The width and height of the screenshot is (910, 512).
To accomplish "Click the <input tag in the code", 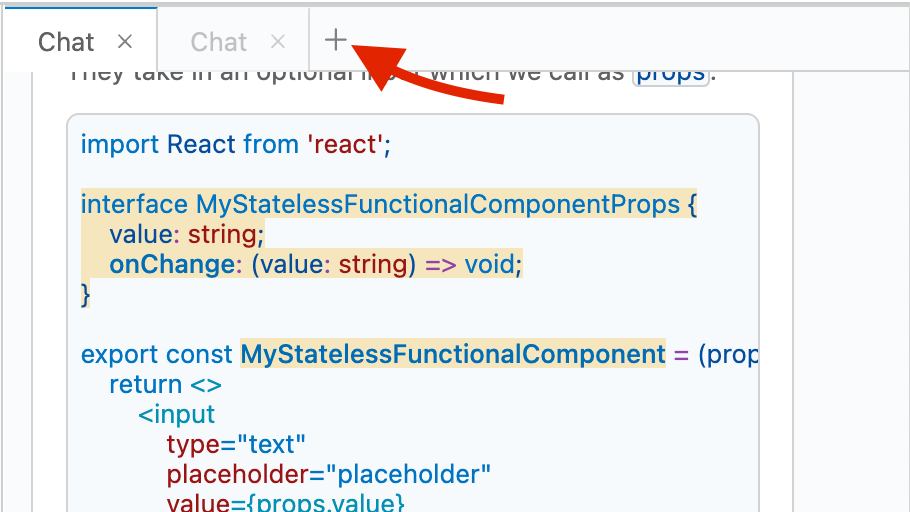I will [176, 414].
